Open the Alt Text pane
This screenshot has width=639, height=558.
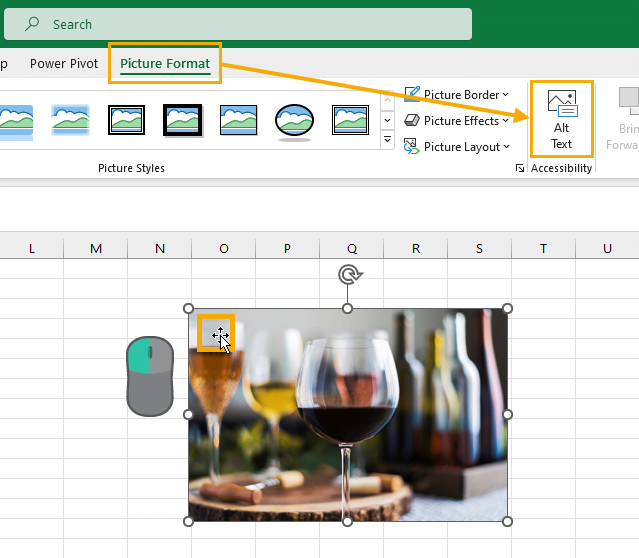click(x=562, y=119)
